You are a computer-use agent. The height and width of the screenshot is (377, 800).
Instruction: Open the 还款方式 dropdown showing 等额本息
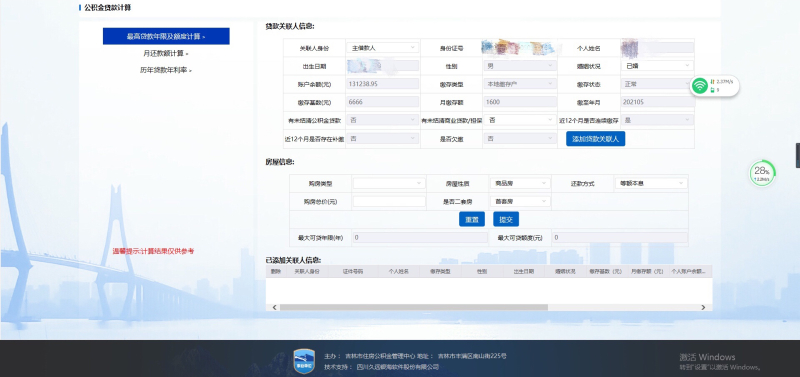click(x=651, y=183)
